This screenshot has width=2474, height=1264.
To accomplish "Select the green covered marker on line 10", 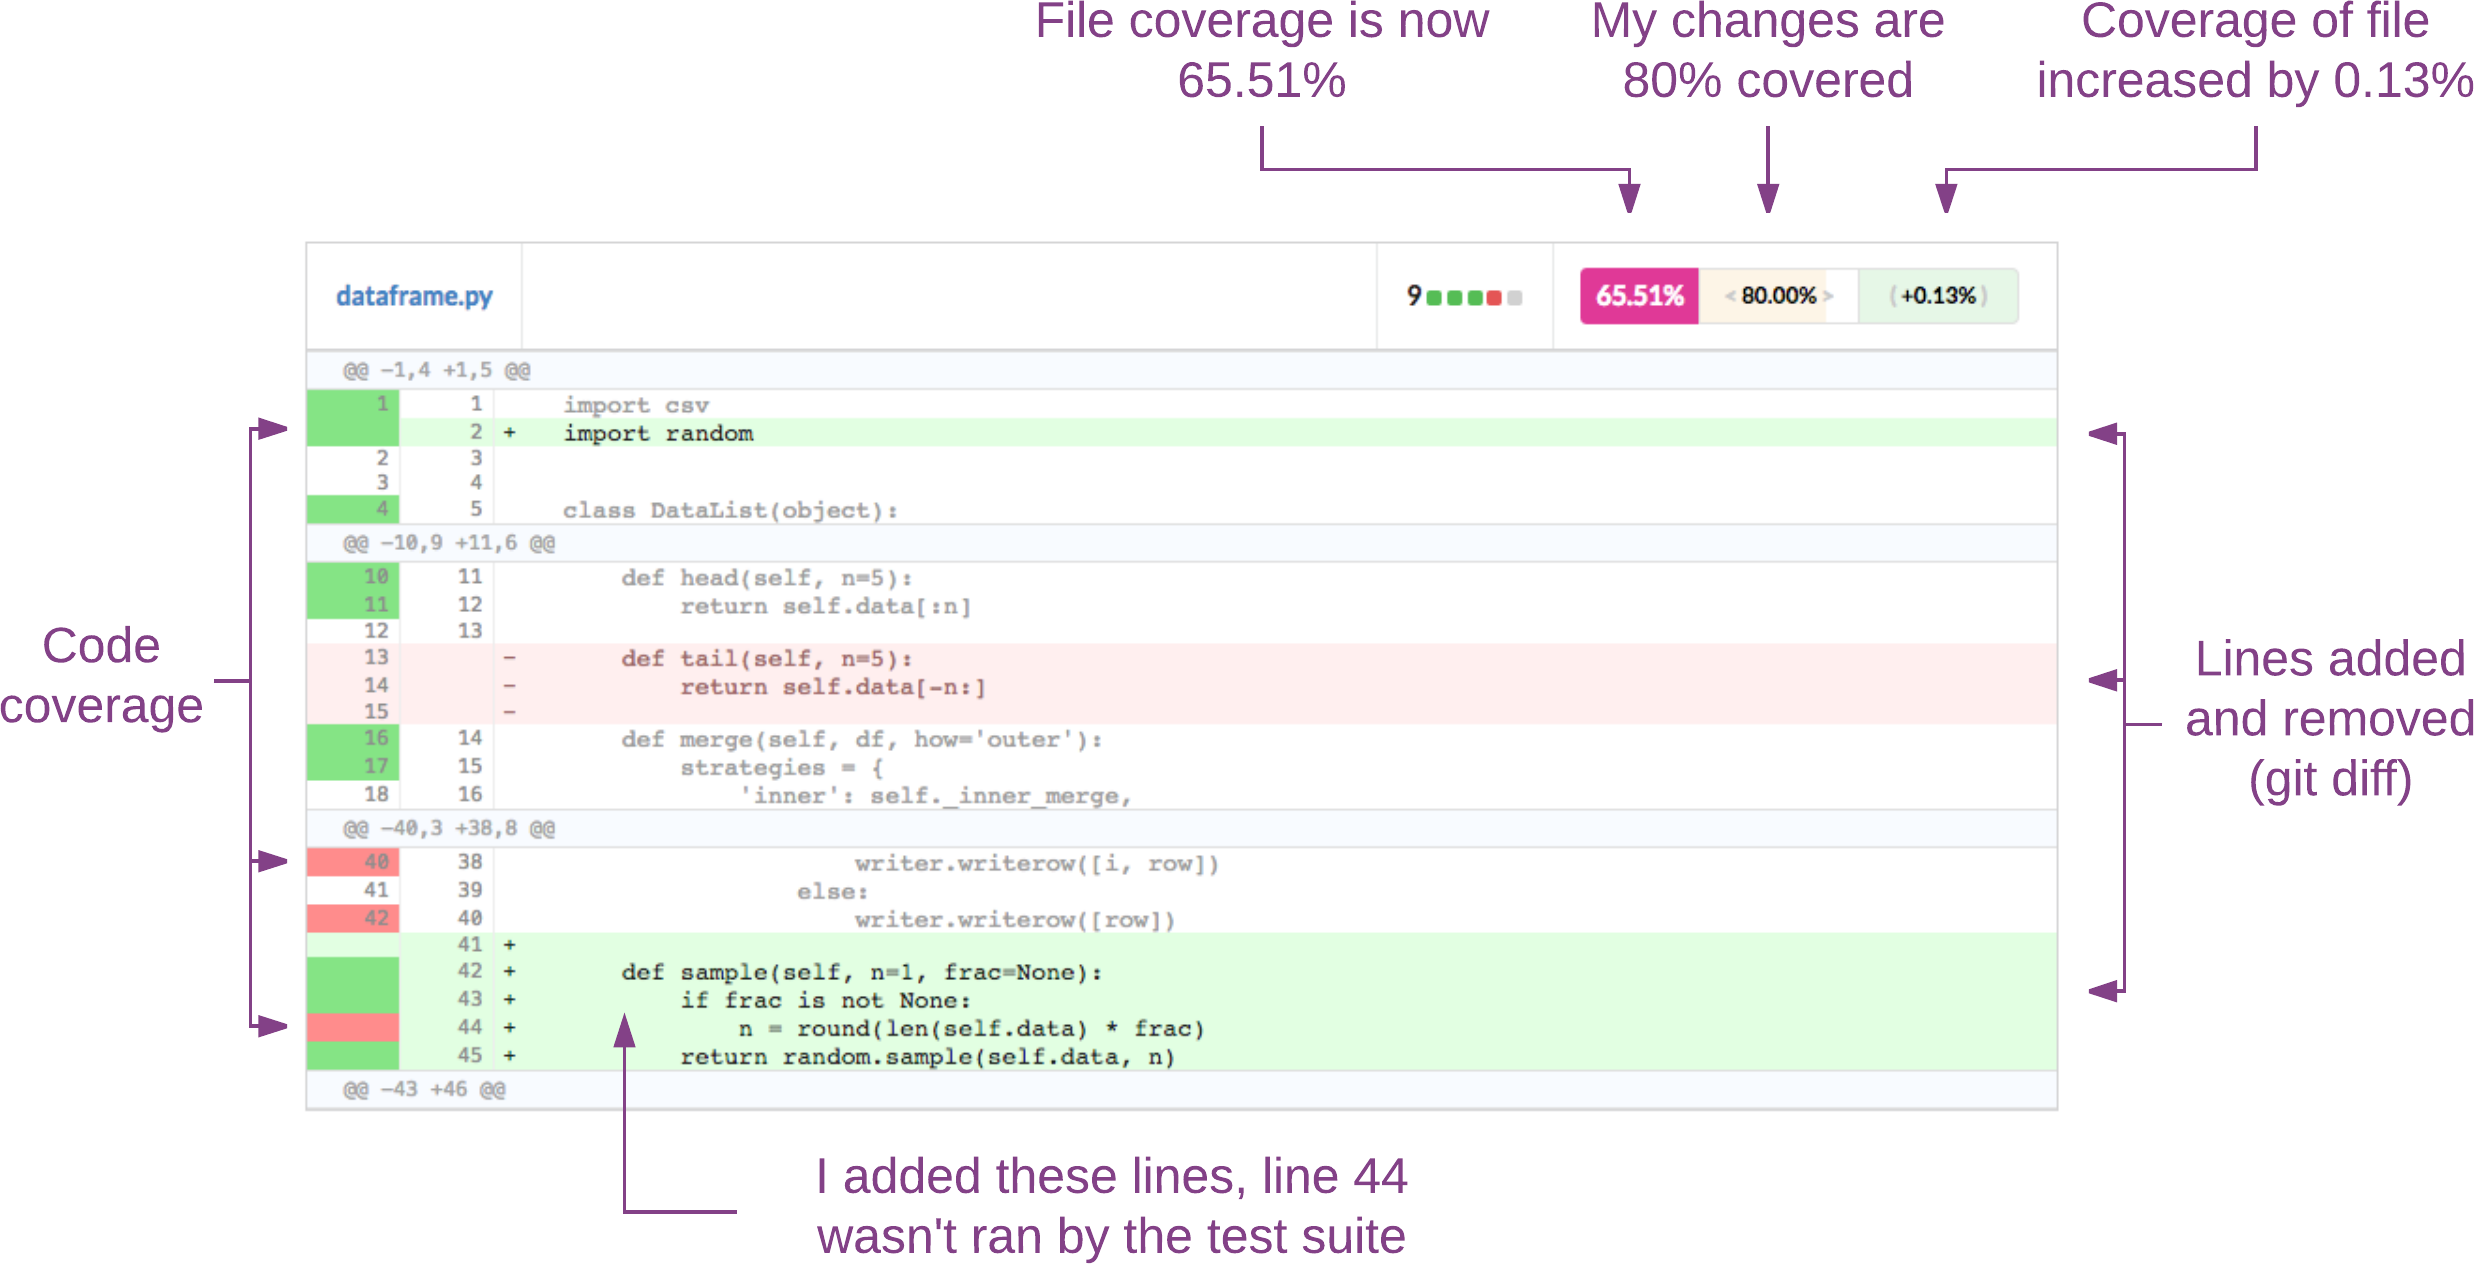I will pos(352,577).
